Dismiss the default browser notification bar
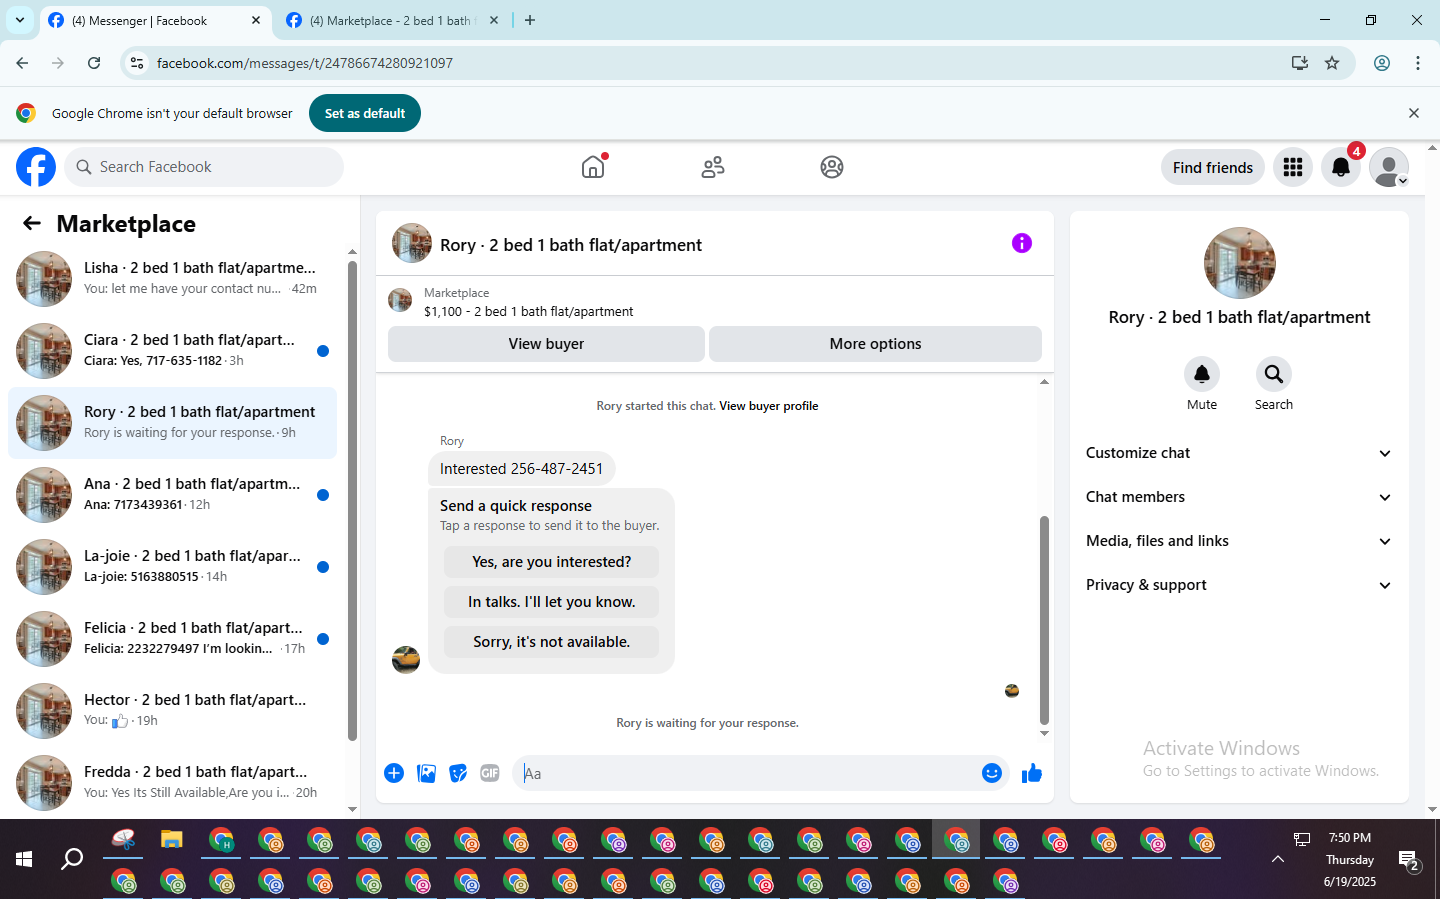This screenshot has width=1440, height=899. 1414,113
